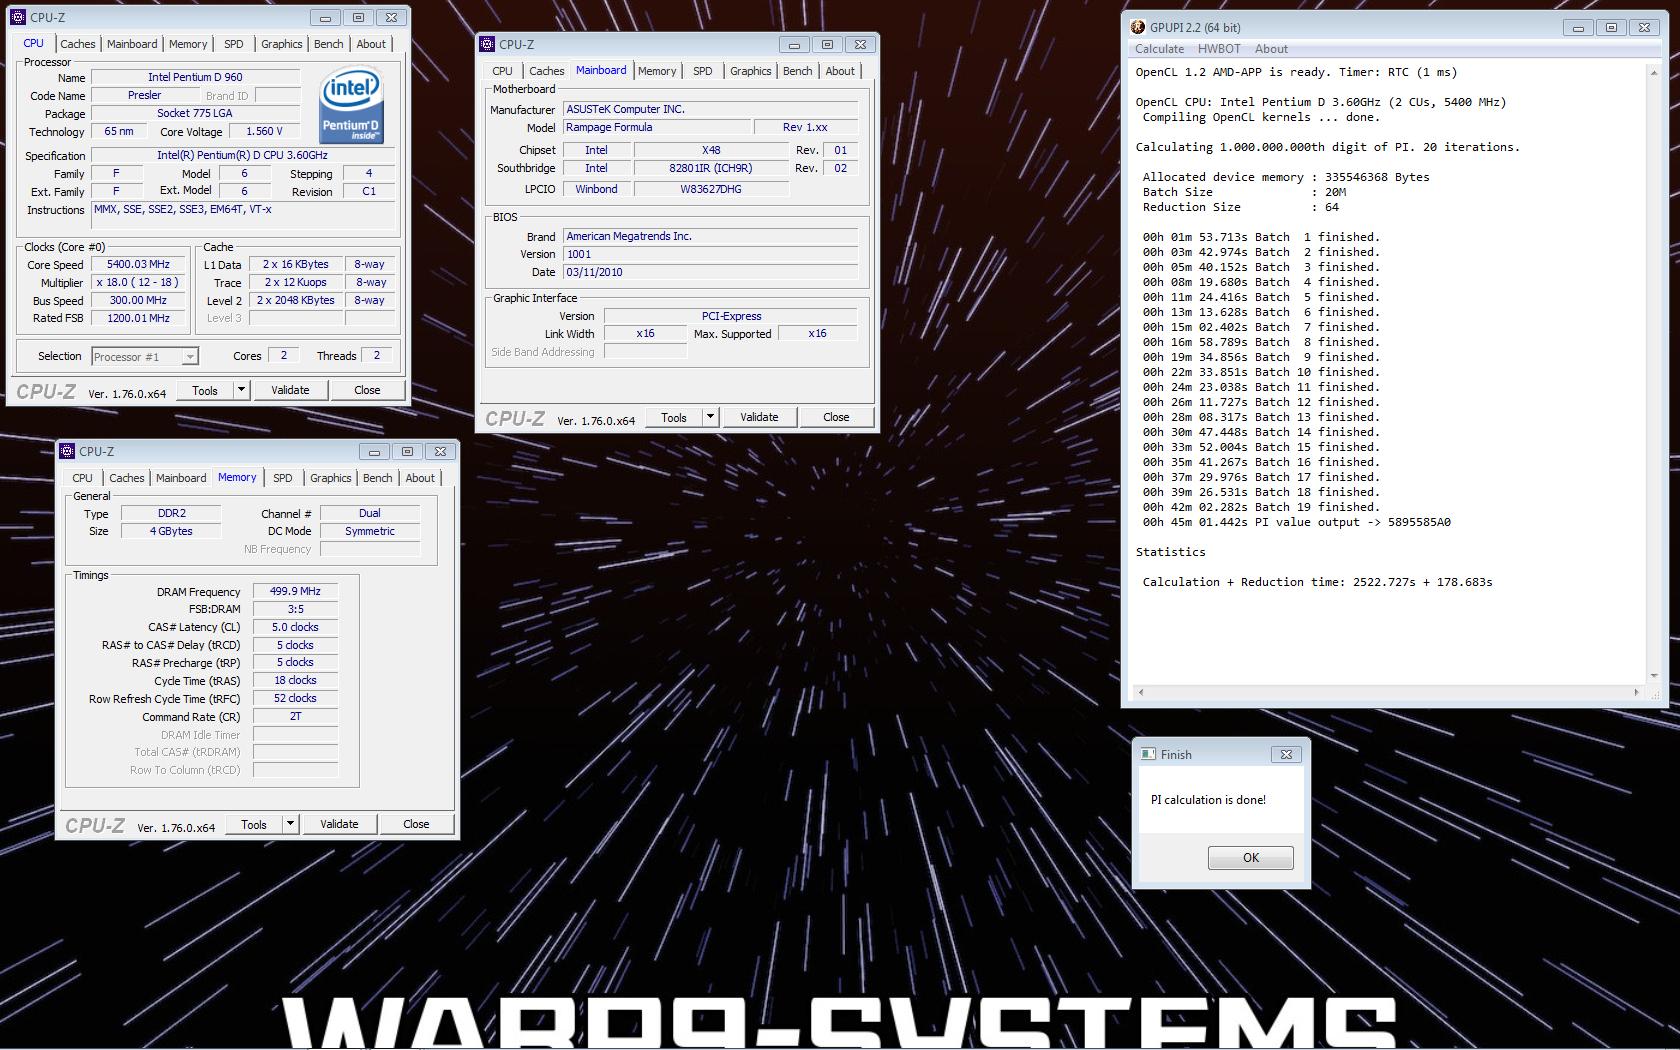Open the Memory tab in the CPU window

[188, 44]
